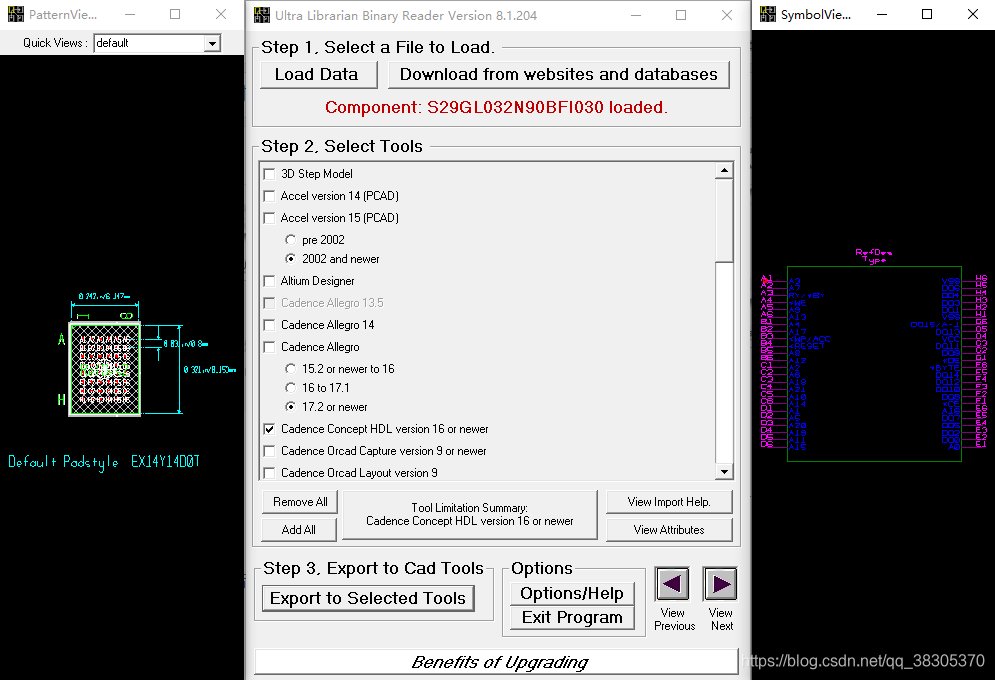
Task: Uncheck Cadence Concept HDL version 16 or newer
Action: (x=269, y=429)
